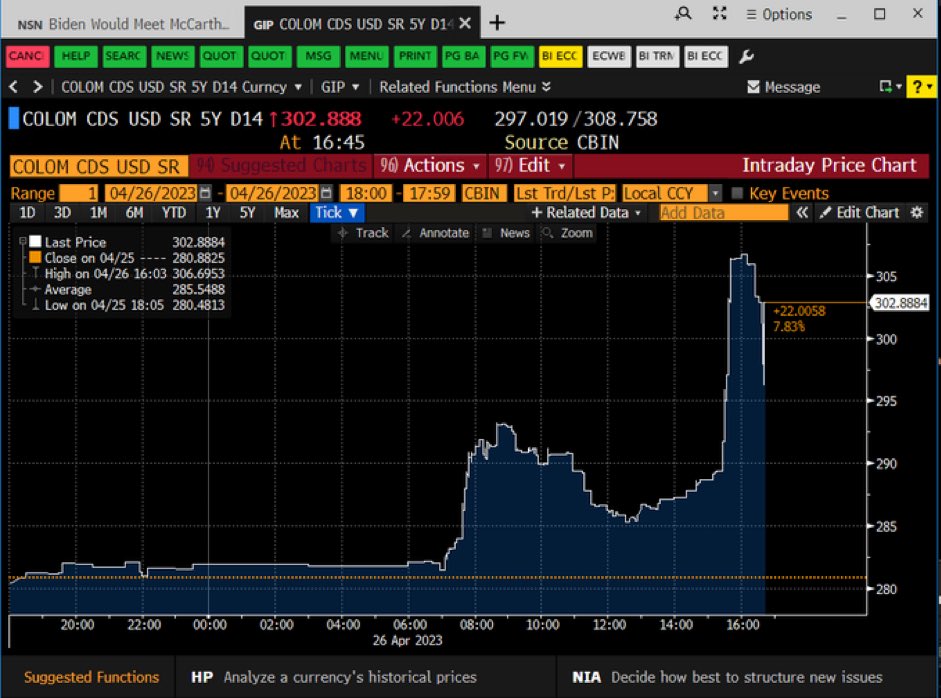The width and height of the screenshot is (941, 698).
Task: Open the end date calendar picker
Action: 326,193
